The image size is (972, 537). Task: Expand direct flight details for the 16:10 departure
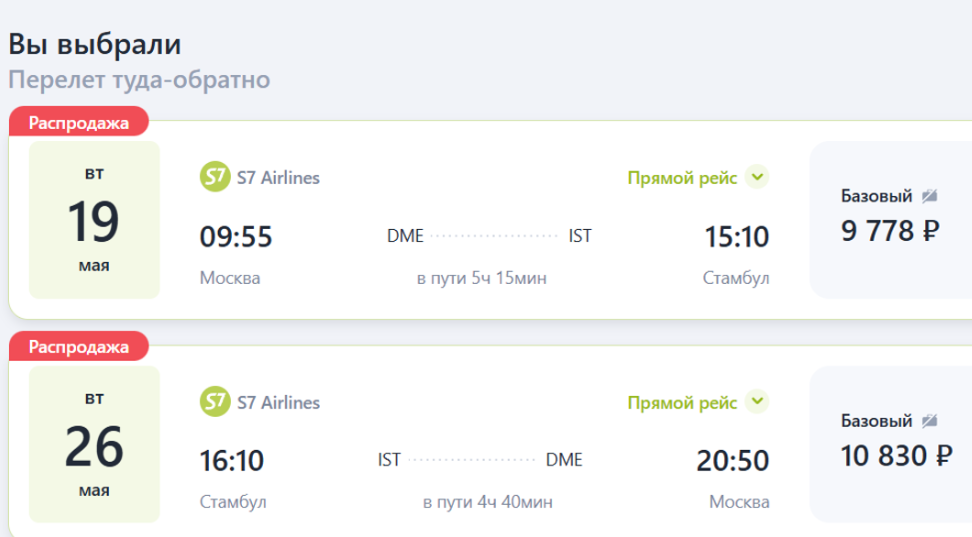tap(757, 402)
